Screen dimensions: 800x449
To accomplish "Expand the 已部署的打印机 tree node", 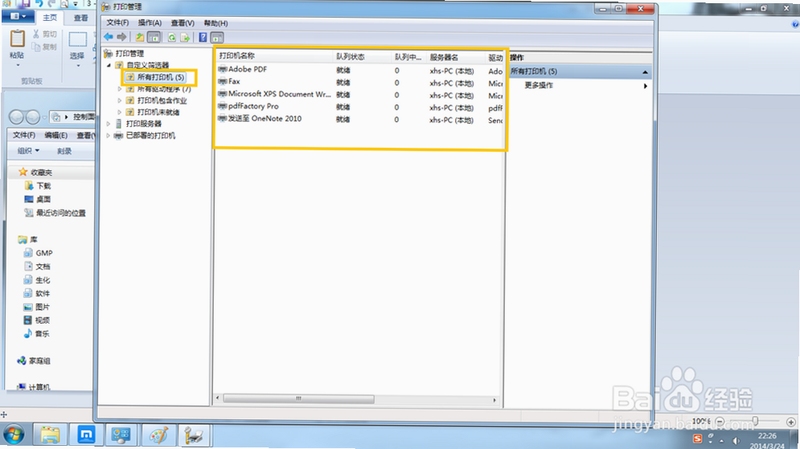I will tap(109, 136).
